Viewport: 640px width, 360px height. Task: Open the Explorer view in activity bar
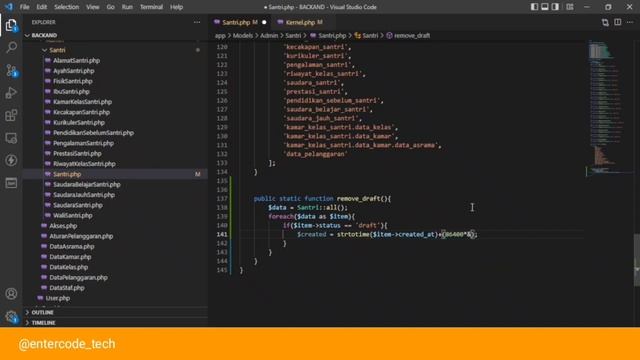tap(11, 25)
